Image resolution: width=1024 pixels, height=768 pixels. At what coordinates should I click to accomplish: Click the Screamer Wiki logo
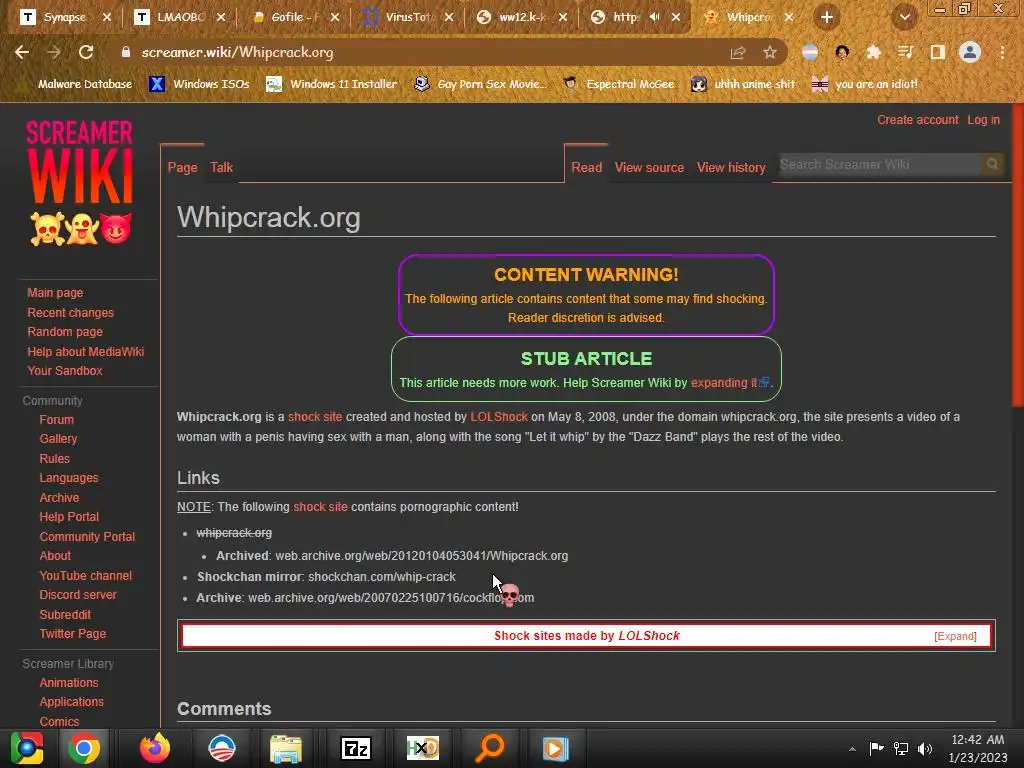(80, 182)
